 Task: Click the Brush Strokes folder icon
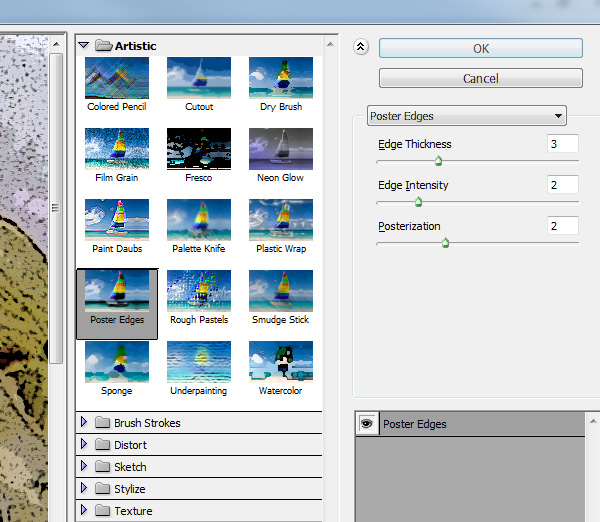pos(103,422)
